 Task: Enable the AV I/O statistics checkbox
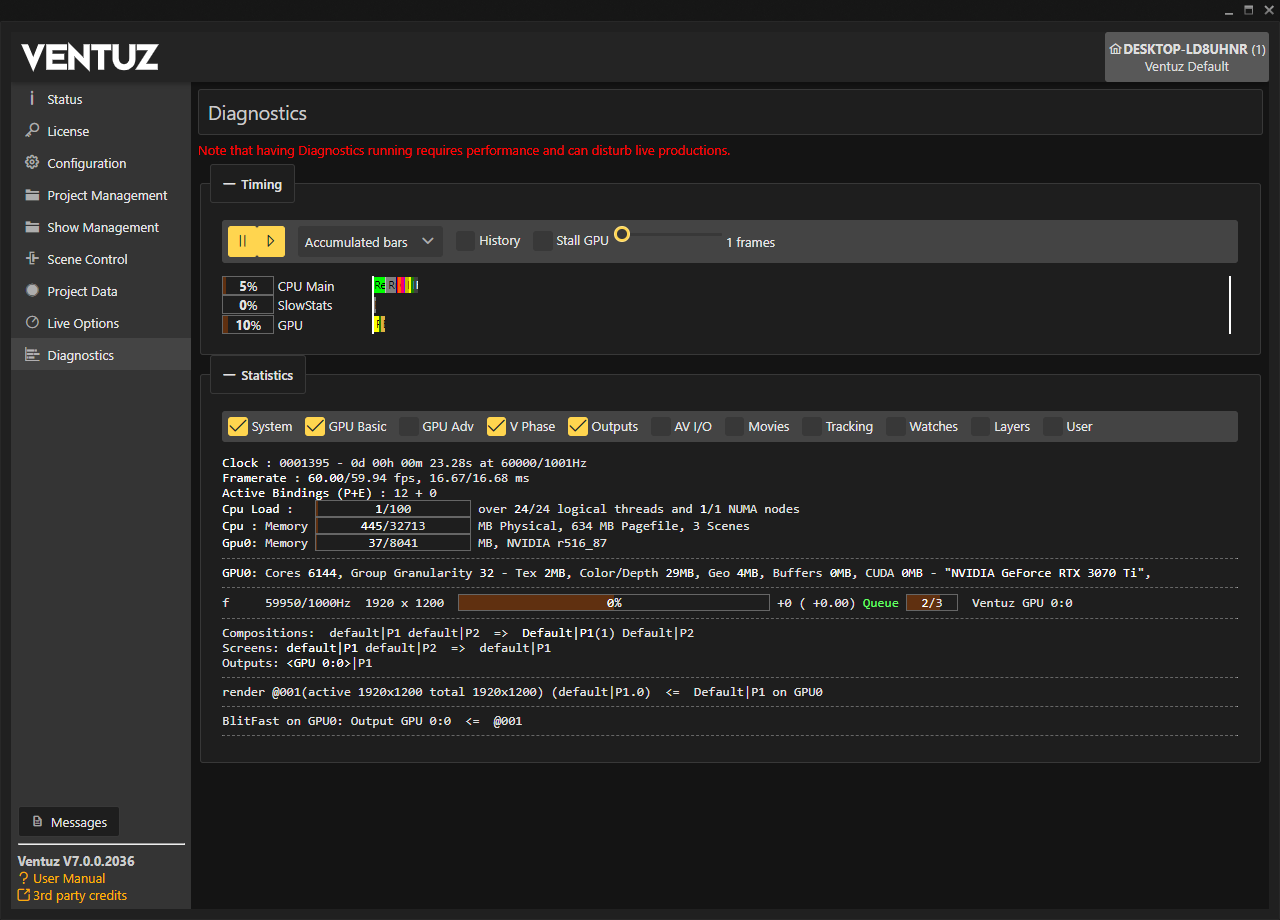coord(661,426)
